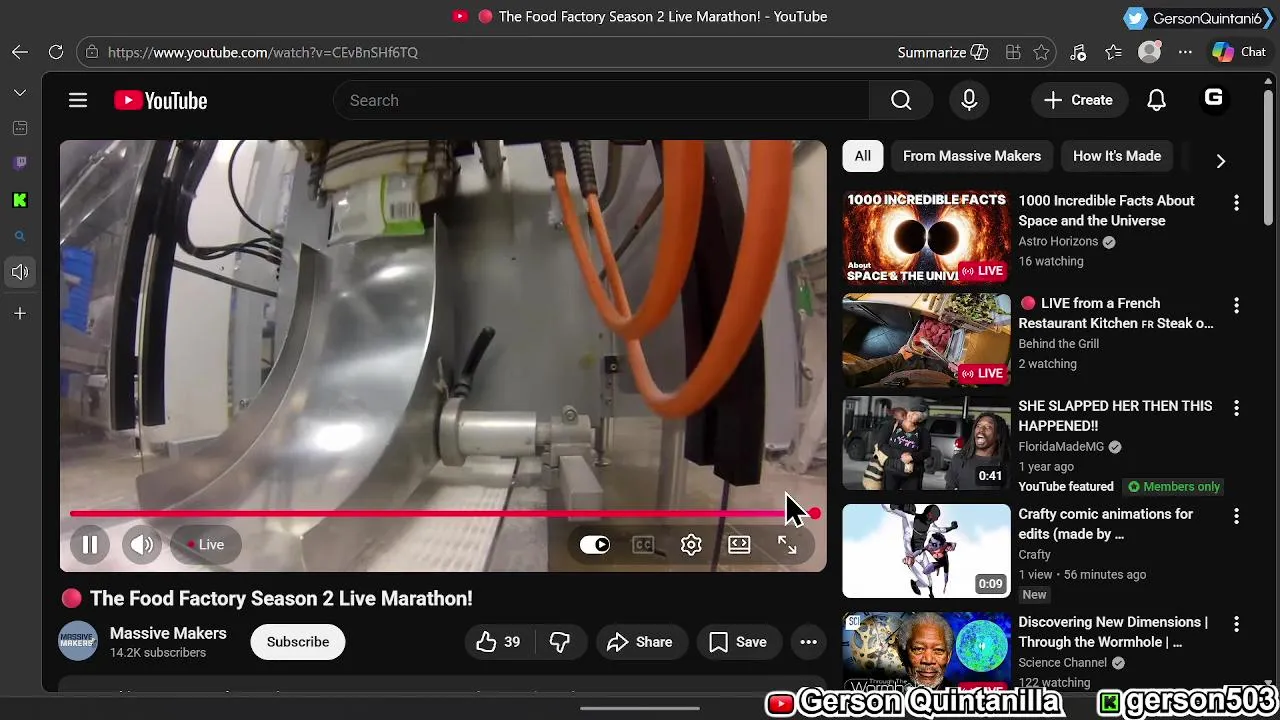Go to YouTube home via logo
1280x720 pixels.
(160, 100)
